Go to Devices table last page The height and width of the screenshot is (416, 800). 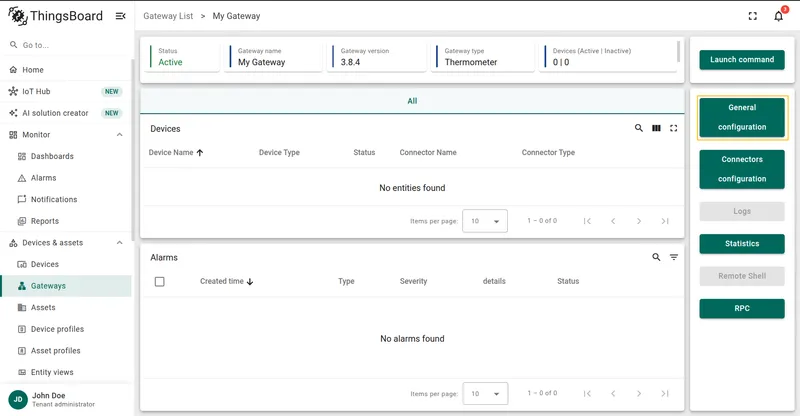[665, 221]
